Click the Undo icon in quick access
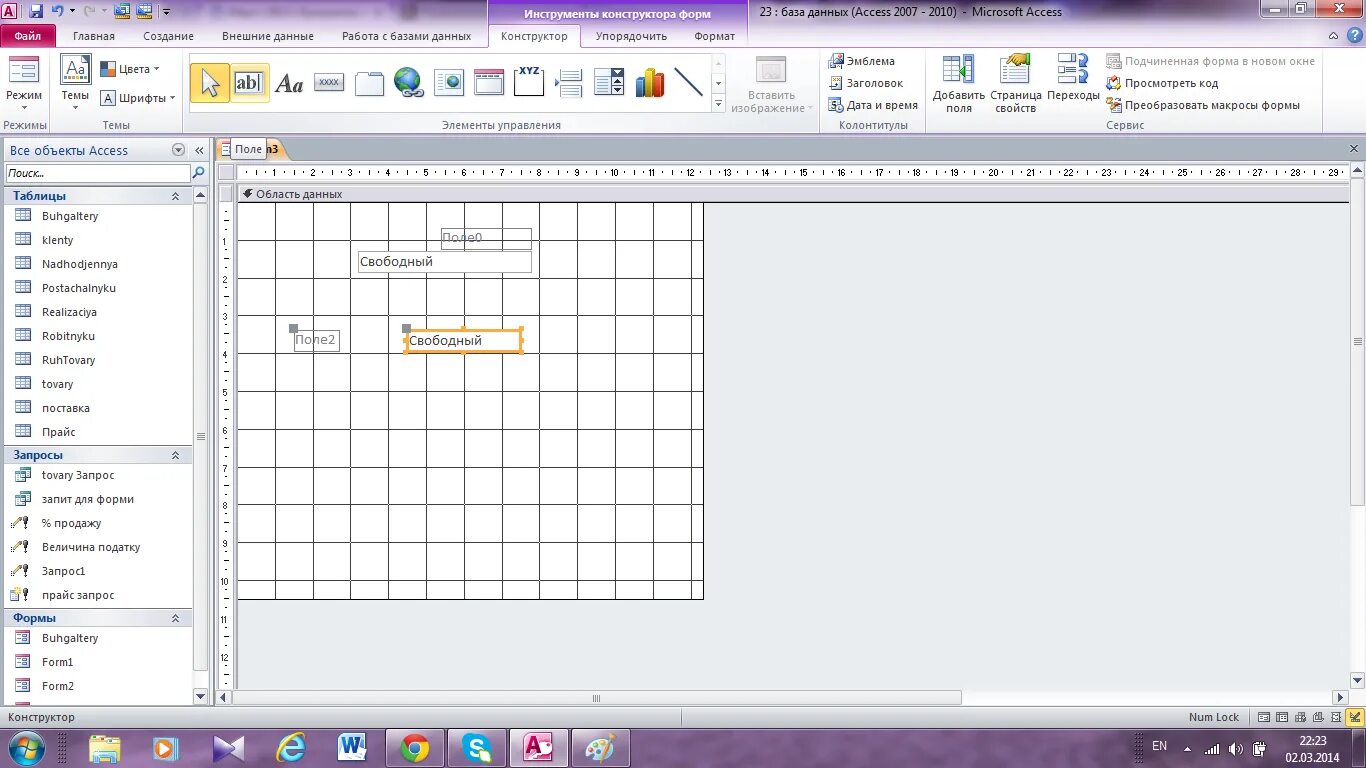This screenshot has height=768, width=1366. coord(57,11)
